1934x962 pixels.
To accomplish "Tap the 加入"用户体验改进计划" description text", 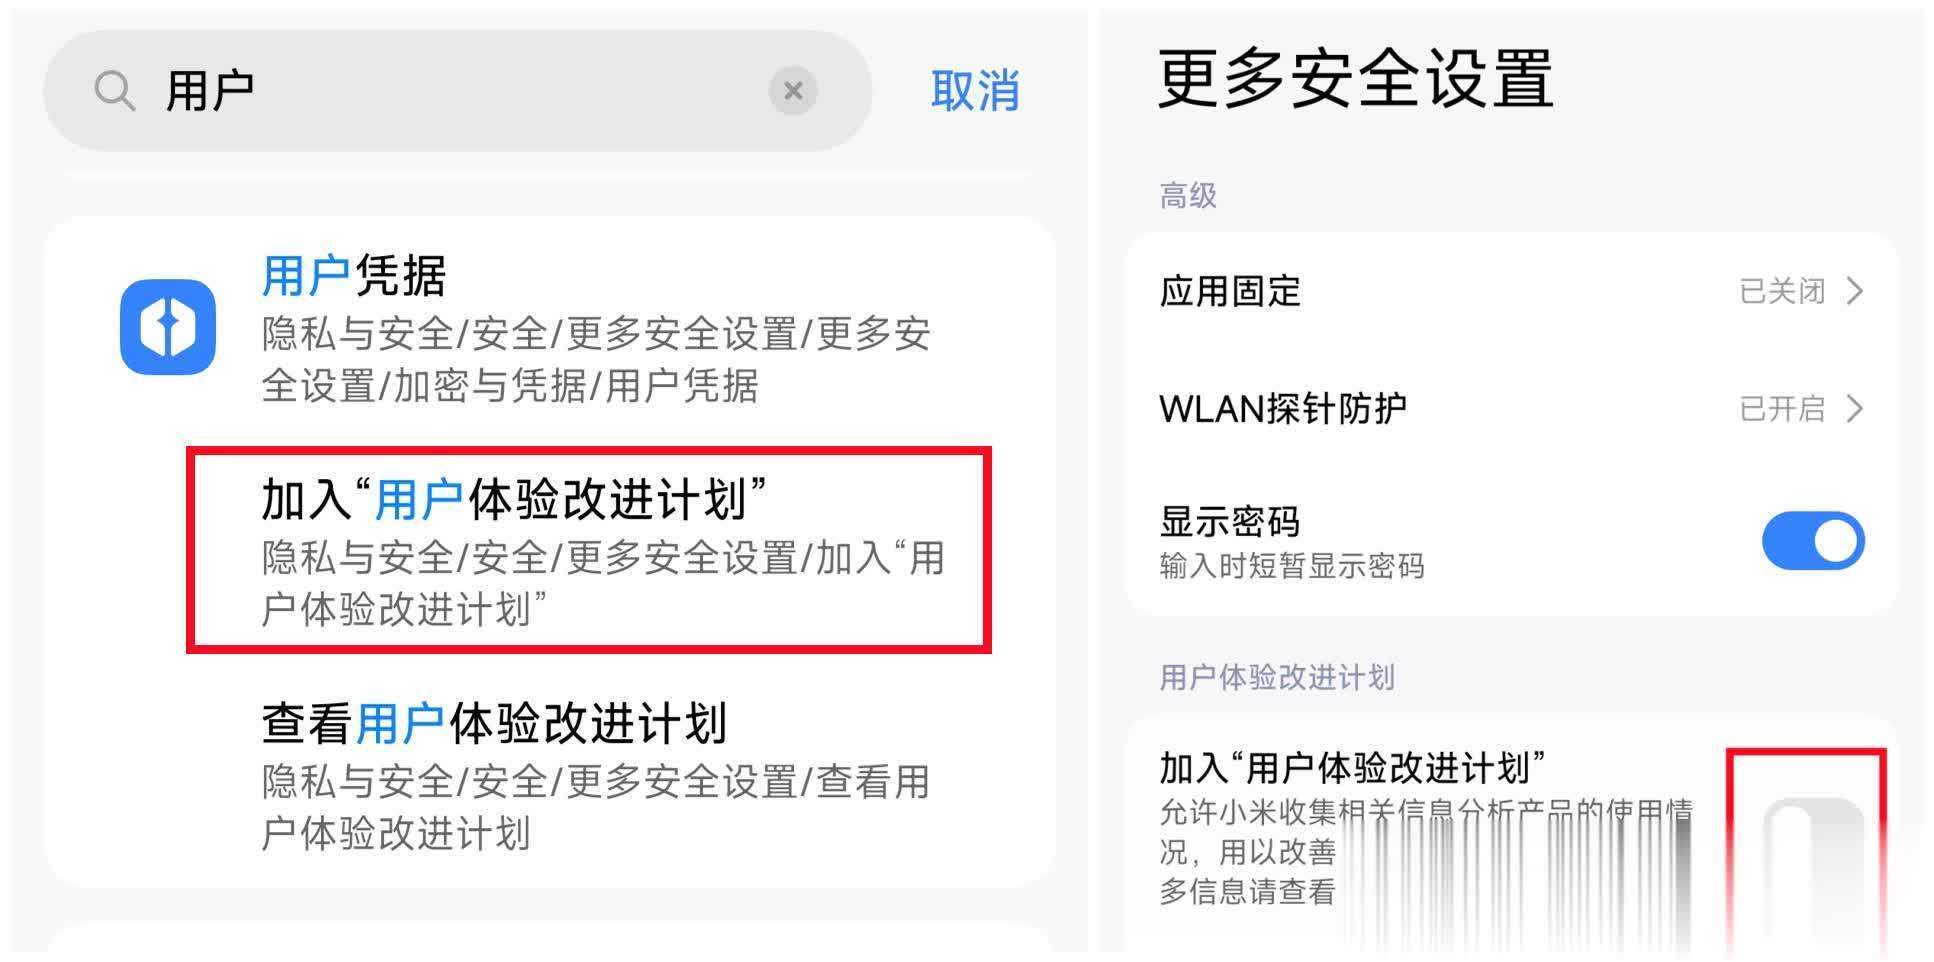I will coord(1425,851).
